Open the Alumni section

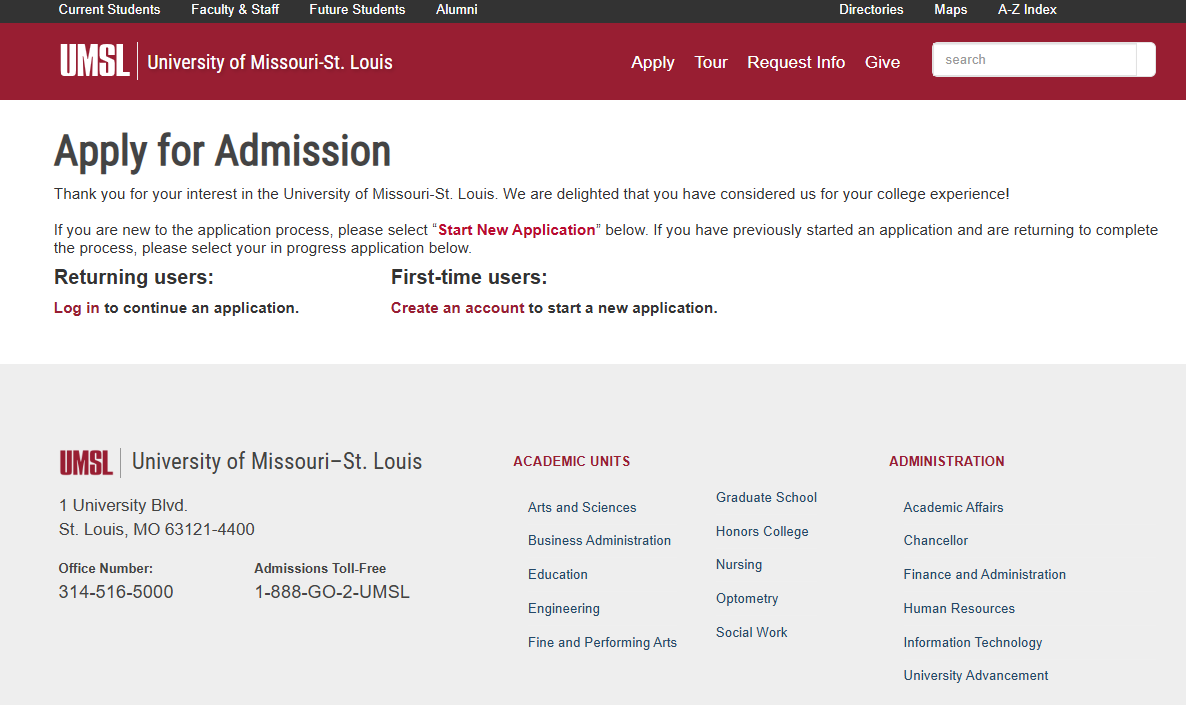click(456, 10)
